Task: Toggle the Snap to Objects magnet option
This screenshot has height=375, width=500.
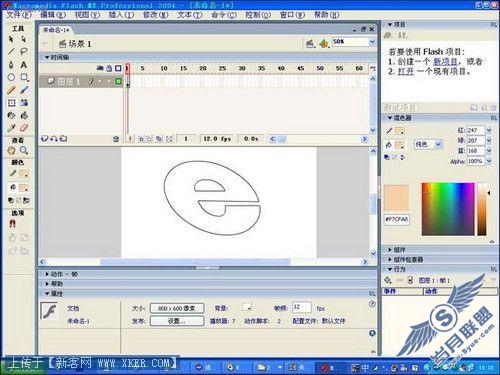Action: point(12,224)
